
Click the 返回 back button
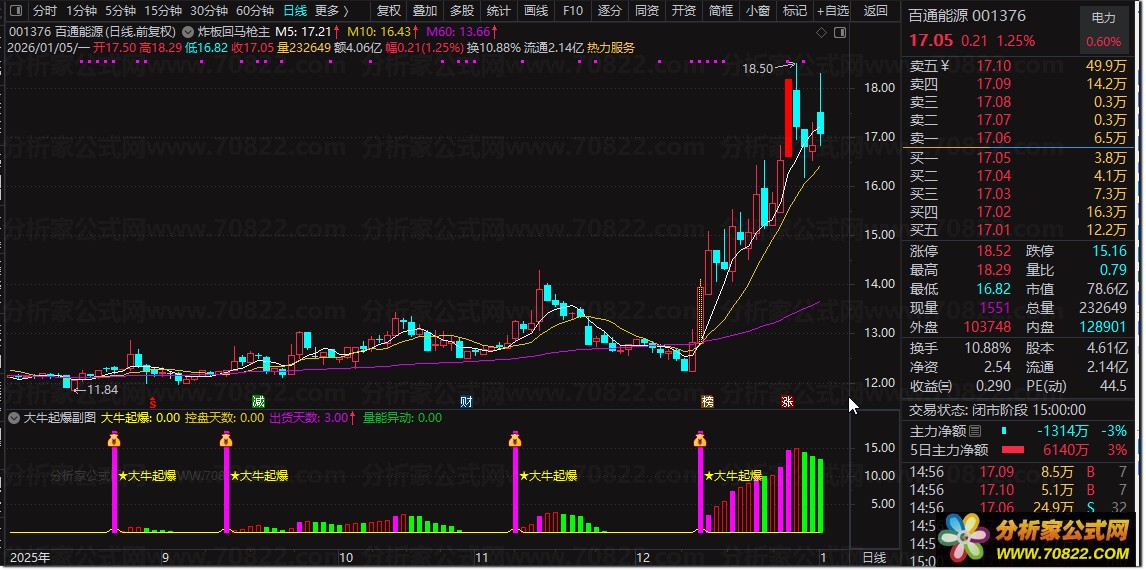(876, 11)
